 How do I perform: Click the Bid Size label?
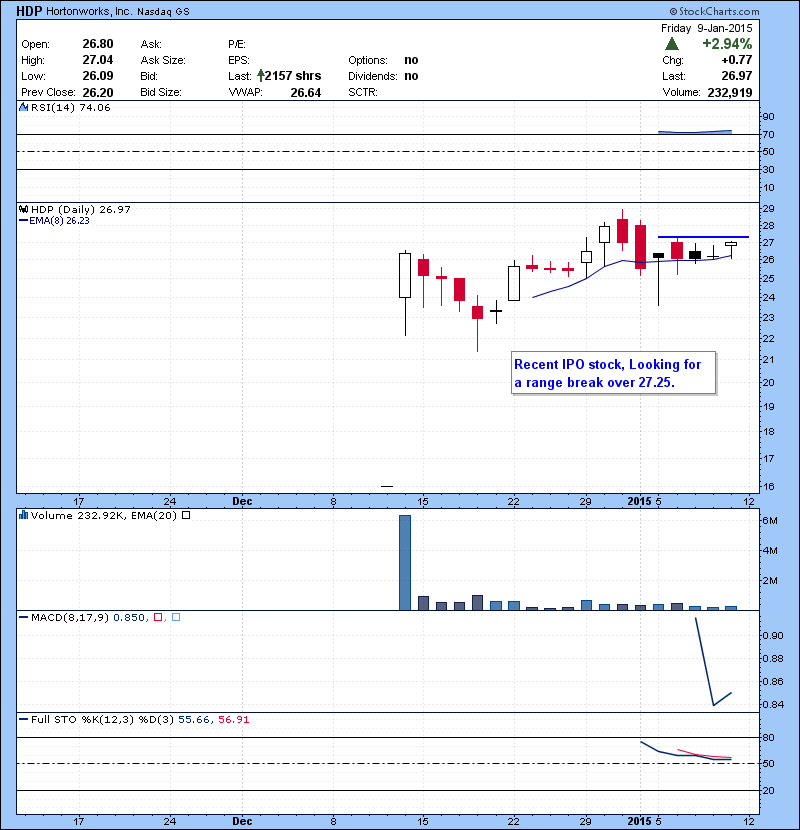pyautogui.click(x=161, y=93)
